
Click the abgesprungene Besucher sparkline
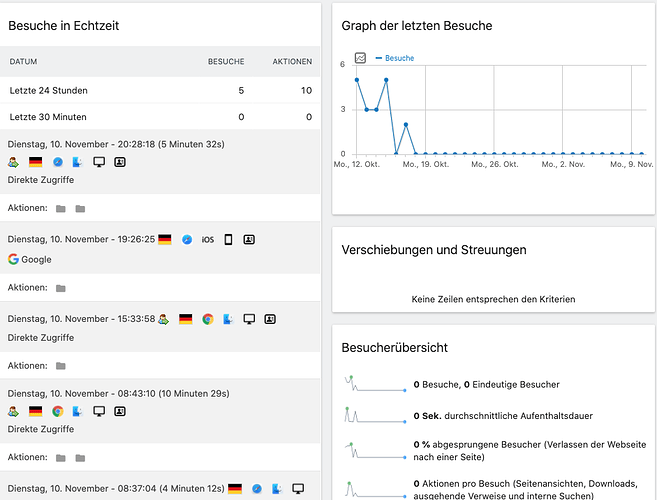(375, 451)
